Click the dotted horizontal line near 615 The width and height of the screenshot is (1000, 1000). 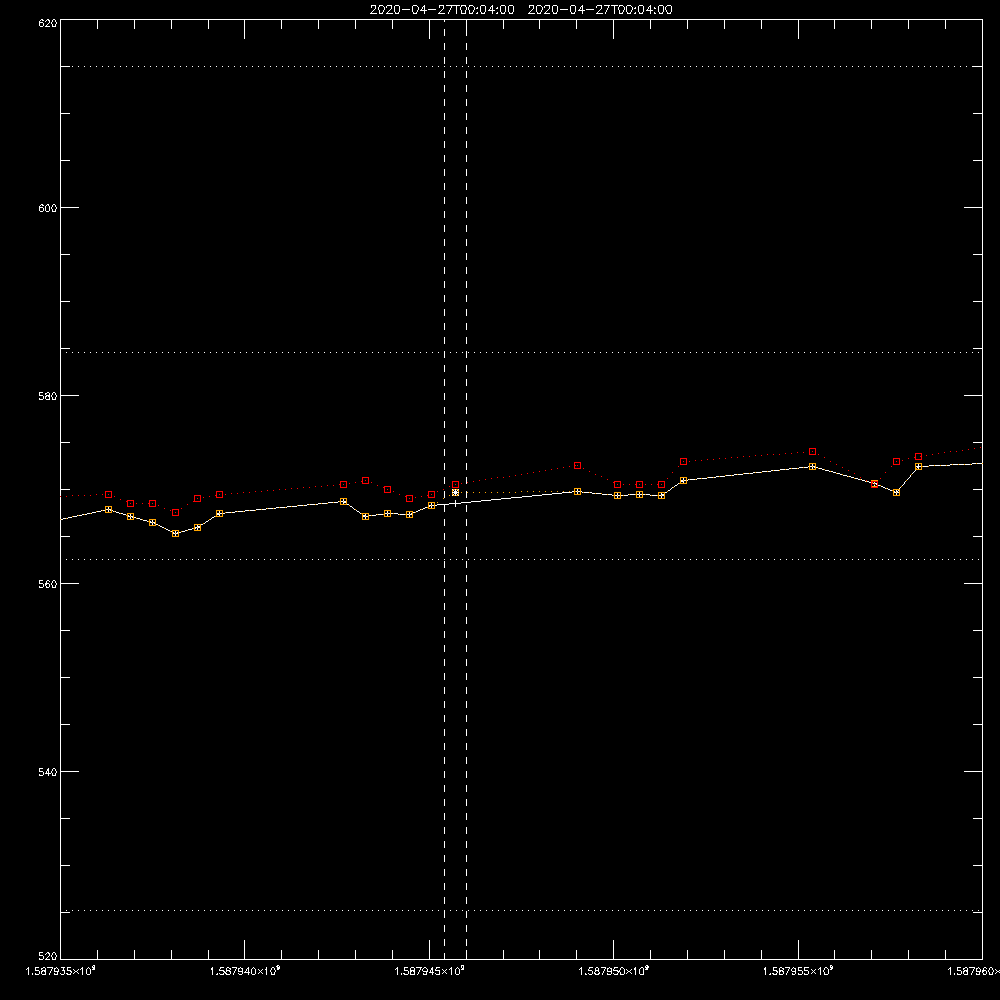(x=521, y=66)
